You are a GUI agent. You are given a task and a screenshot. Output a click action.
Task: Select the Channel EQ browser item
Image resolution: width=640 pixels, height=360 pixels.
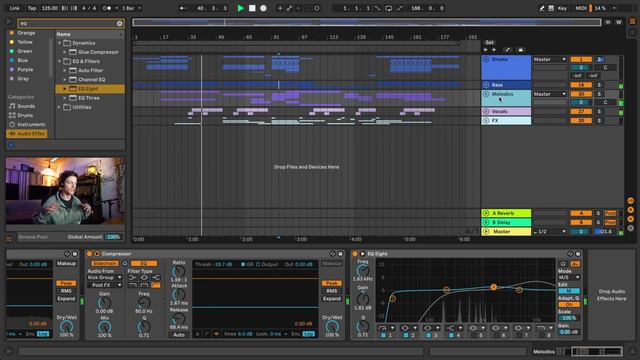(x=91, y=80)
